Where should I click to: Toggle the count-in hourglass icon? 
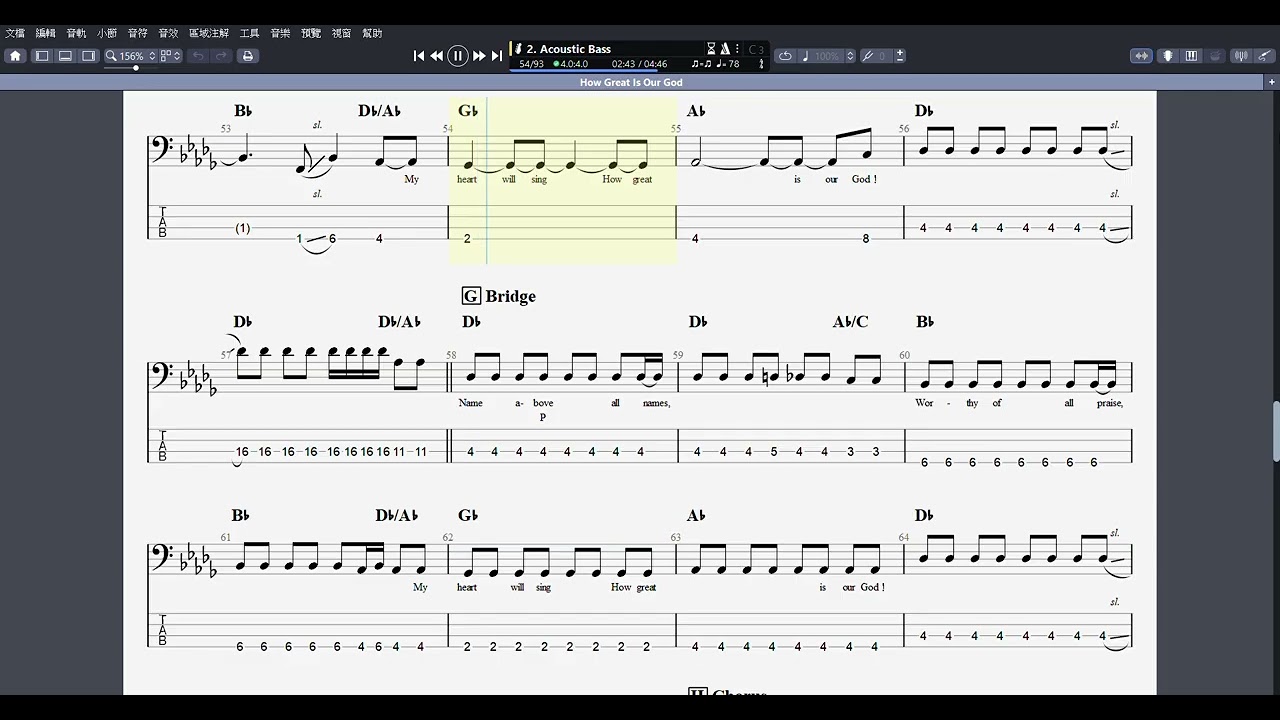point(711,49)
